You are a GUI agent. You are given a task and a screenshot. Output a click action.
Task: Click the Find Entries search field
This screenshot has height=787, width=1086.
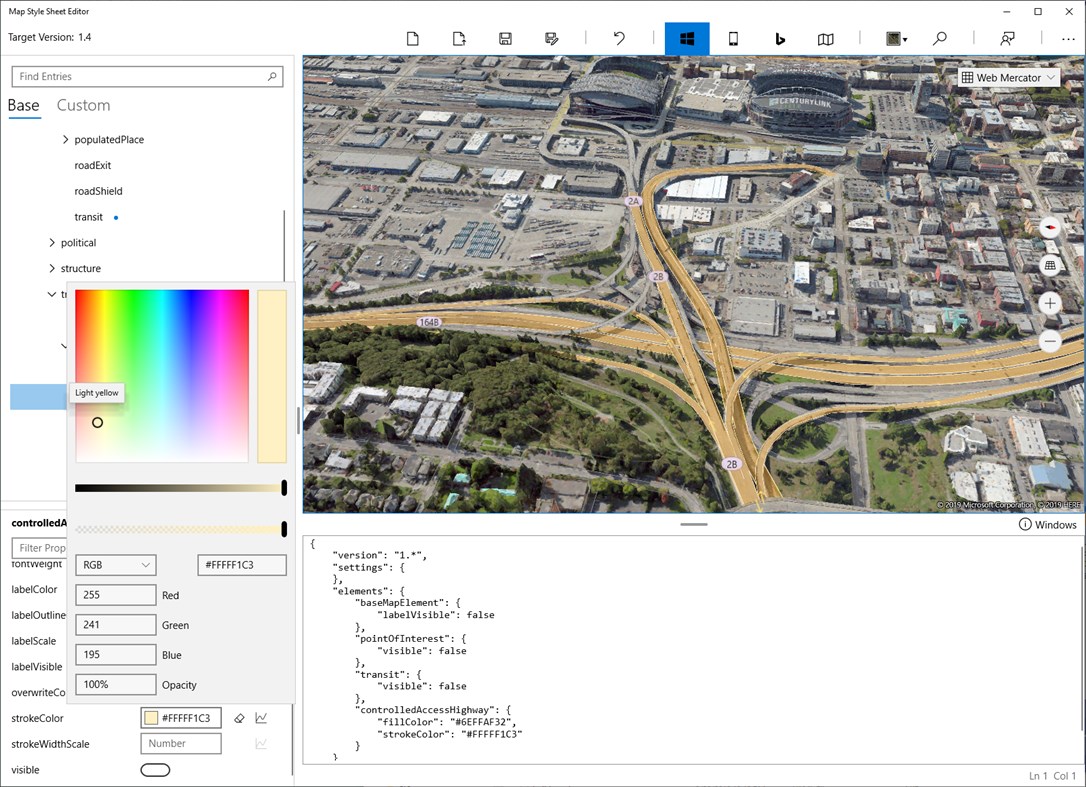(x=140, y=77)
